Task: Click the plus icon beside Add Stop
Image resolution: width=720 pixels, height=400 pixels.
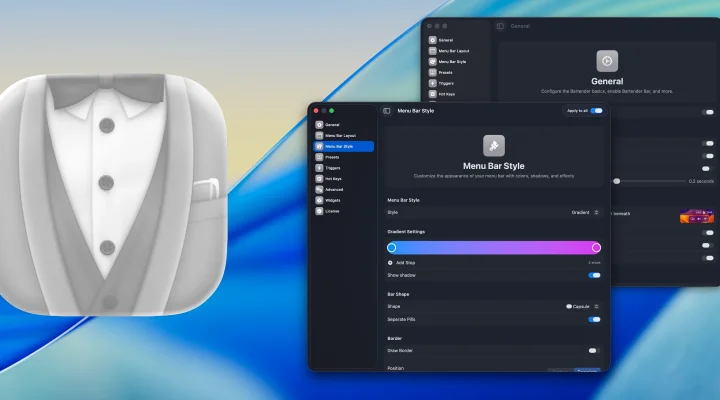Action: (x=390, y=263)
